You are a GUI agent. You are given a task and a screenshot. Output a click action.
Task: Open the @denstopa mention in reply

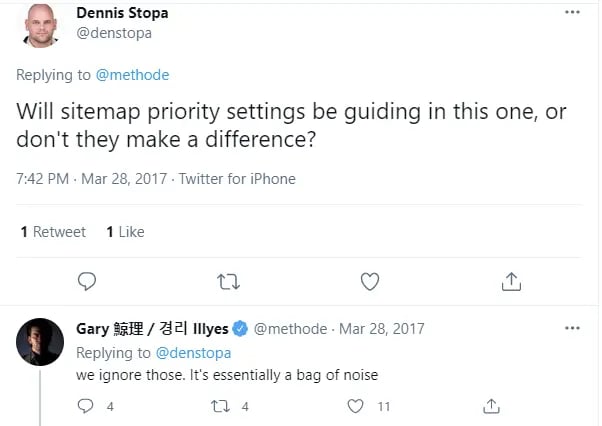pos(194,352)
